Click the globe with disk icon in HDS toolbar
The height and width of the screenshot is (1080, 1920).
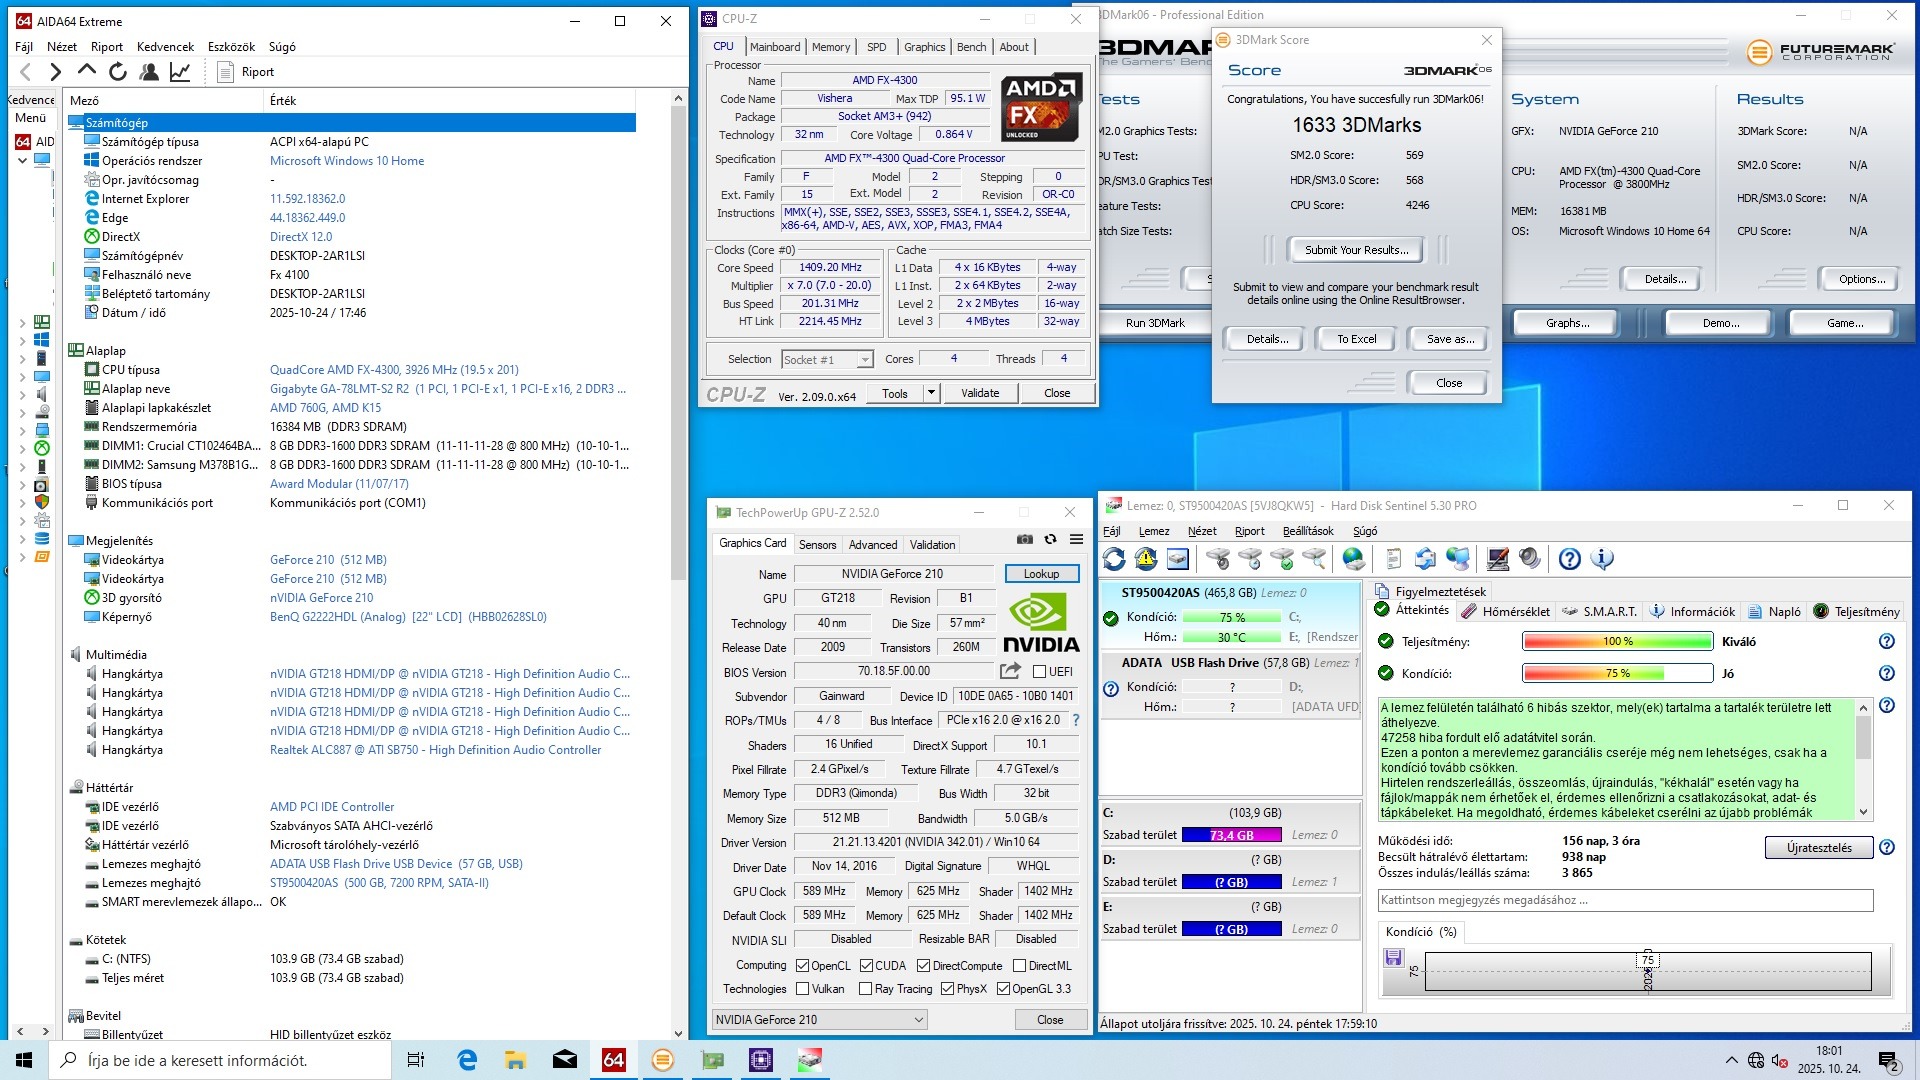point(1353,559)
